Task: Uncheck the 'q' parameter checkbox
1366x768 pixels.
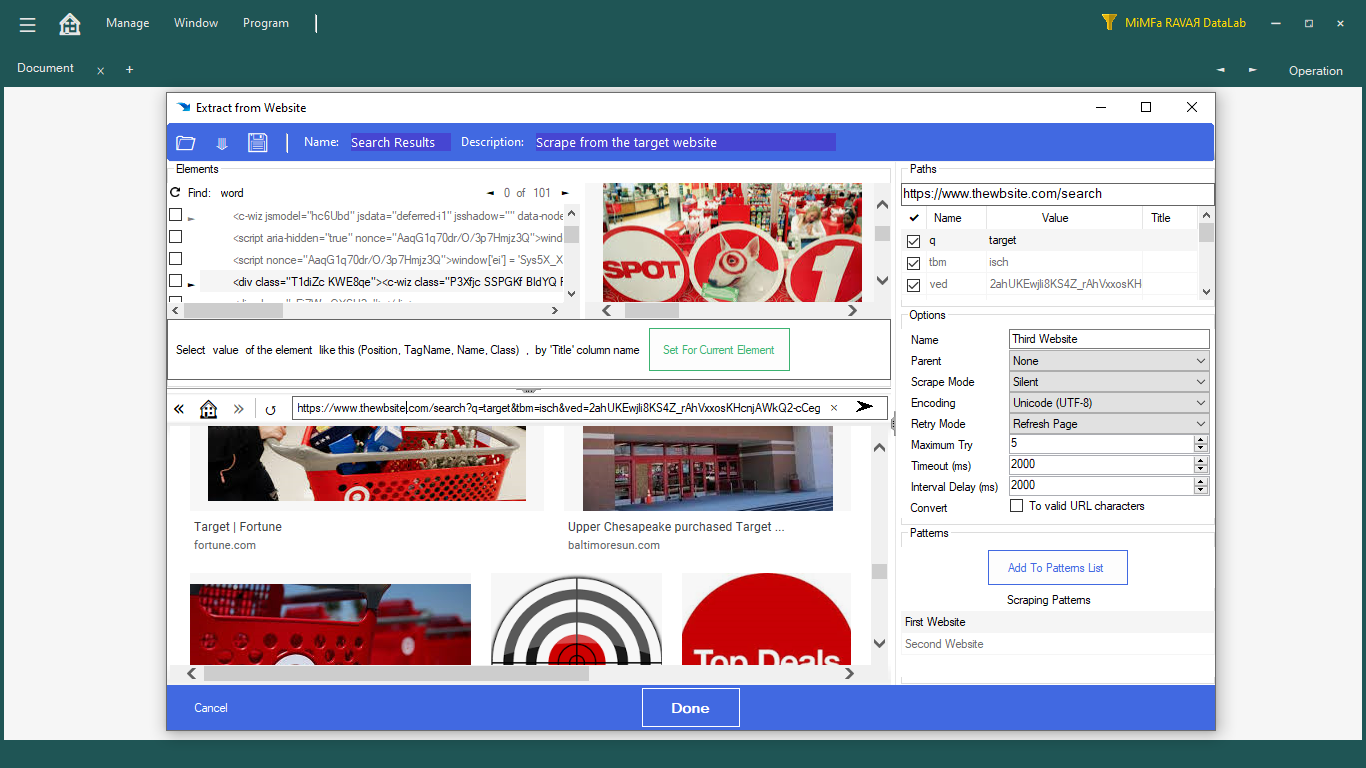Action: point(913,241)
